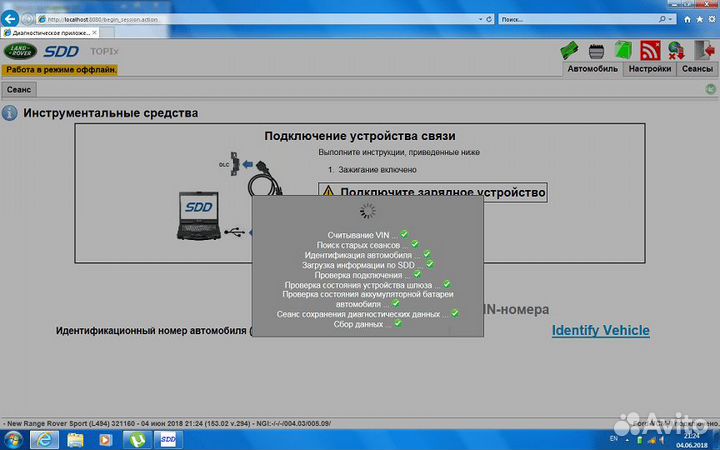The height and width of the screenshot is (450, 720).
Task: Click the browser Forward button
Action: tap(28, 19)
